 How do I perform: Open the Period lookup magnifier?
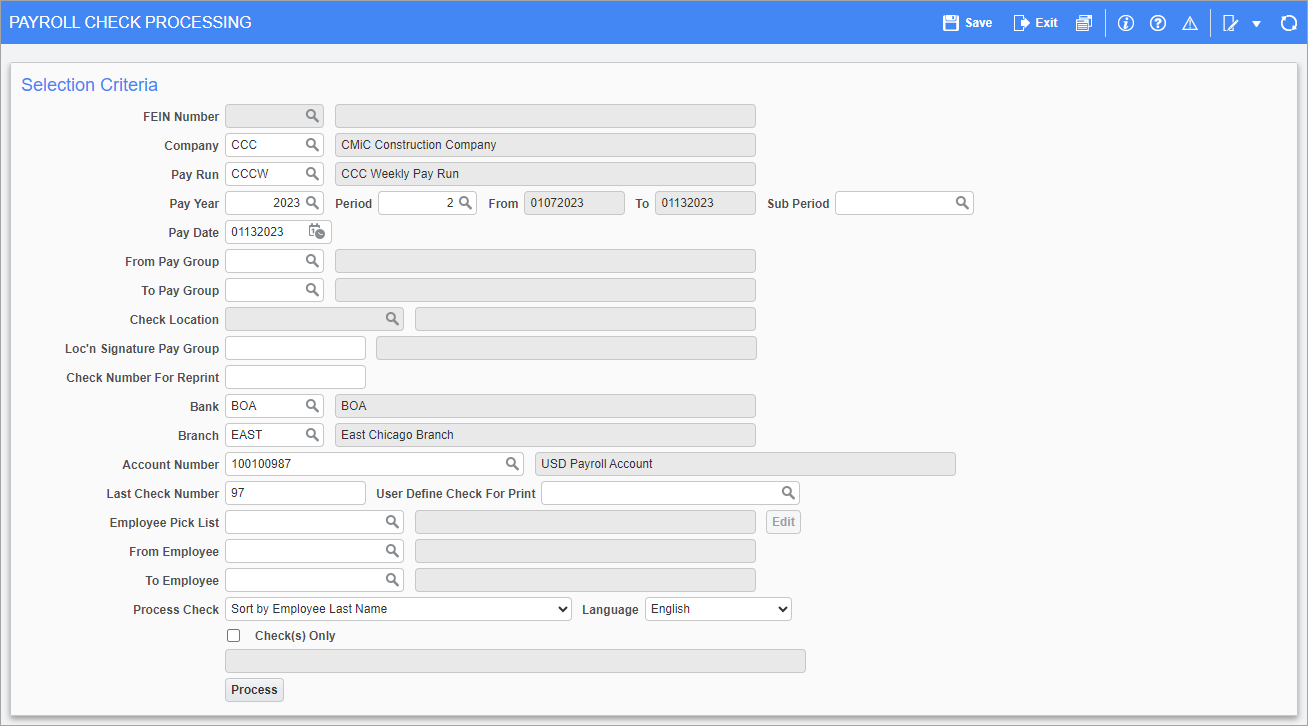(465, 203)
